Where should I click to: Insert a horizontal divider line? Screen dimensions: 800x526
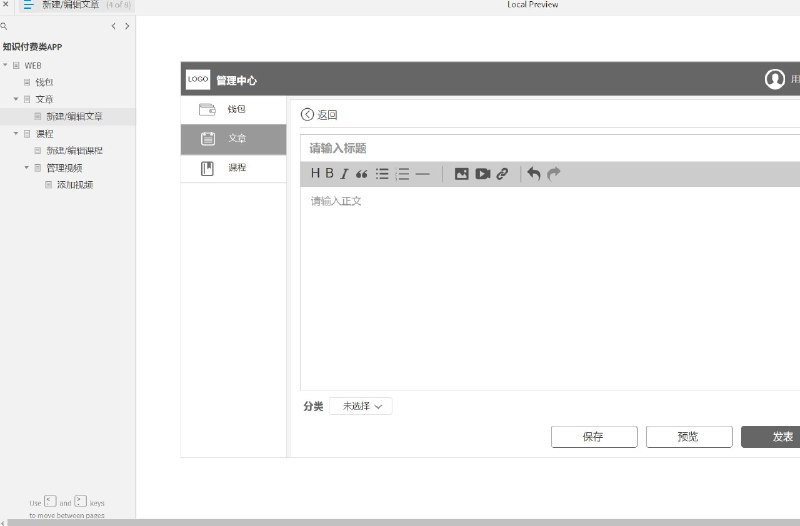[422, 174]
